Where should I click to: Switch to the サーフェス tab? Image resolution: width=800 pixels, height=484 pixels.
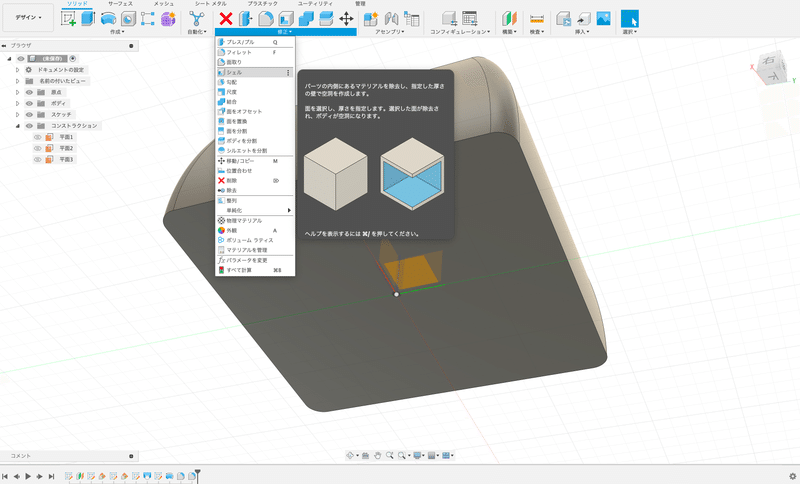tap(120, 4)
